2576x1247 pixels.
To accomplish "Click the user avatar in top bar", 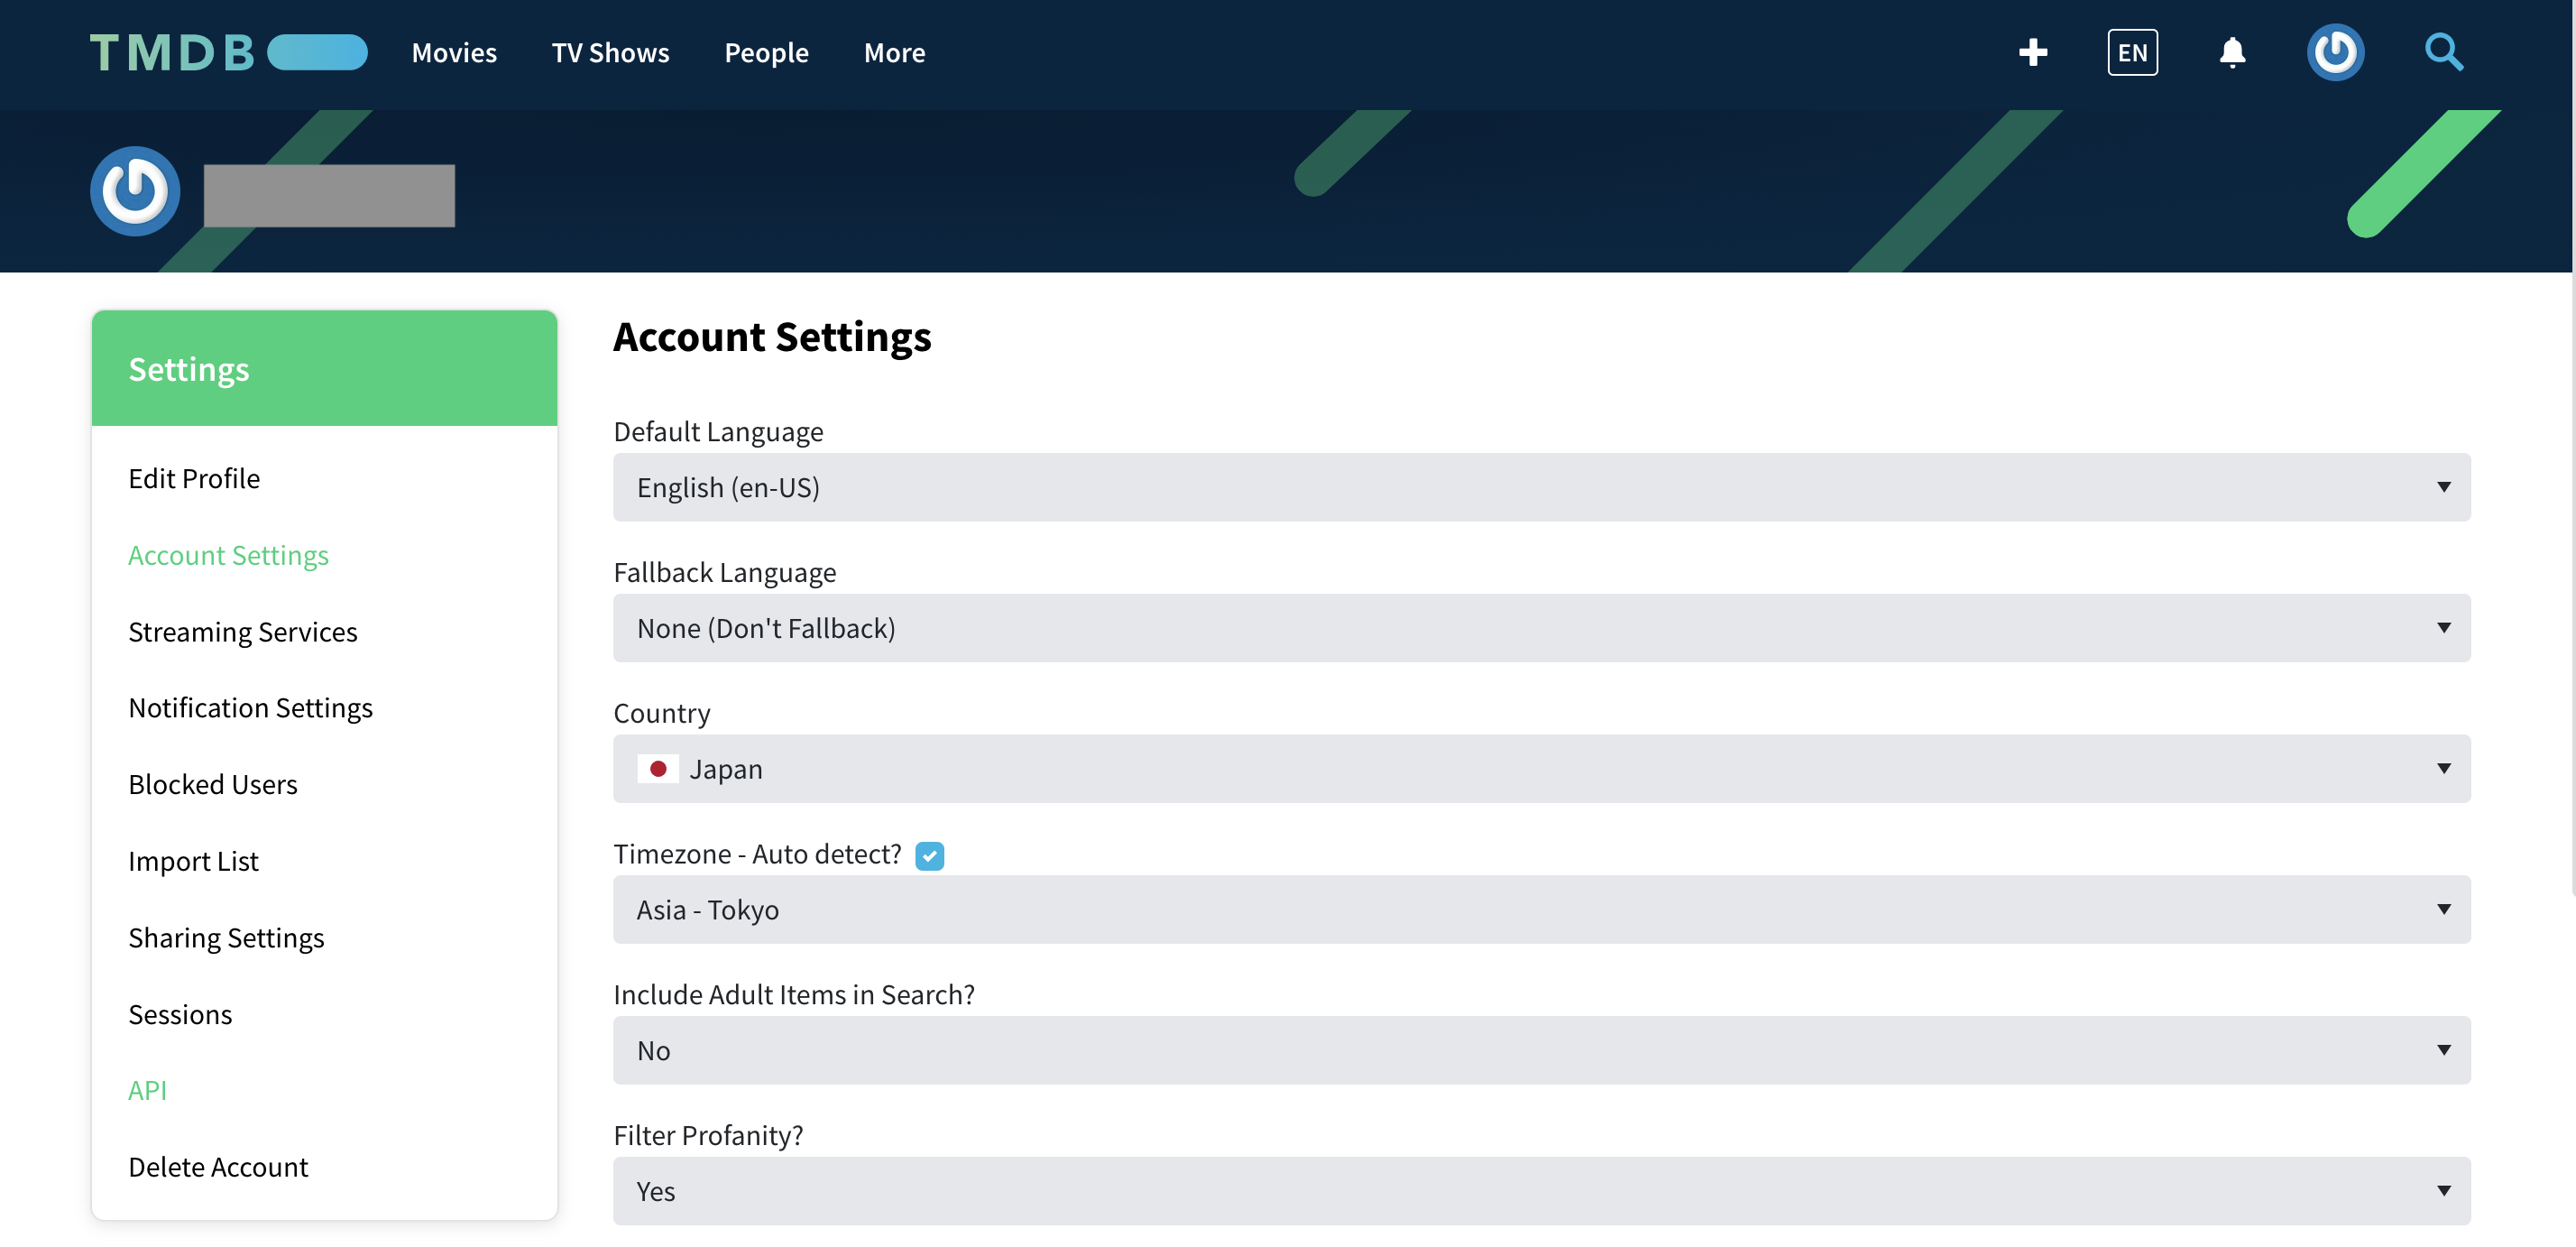I will [2335, 53].
